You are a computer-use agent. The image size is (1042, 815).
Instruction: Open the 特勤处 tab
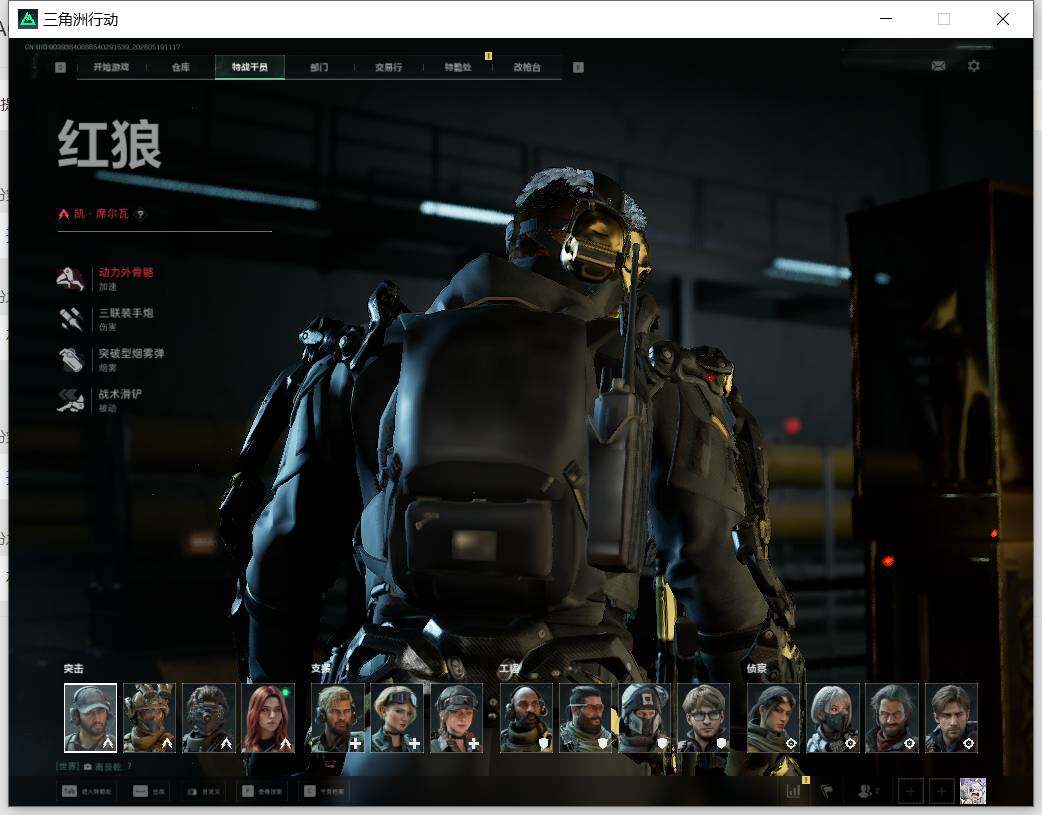pyautogui.click(x=458, y=67)
